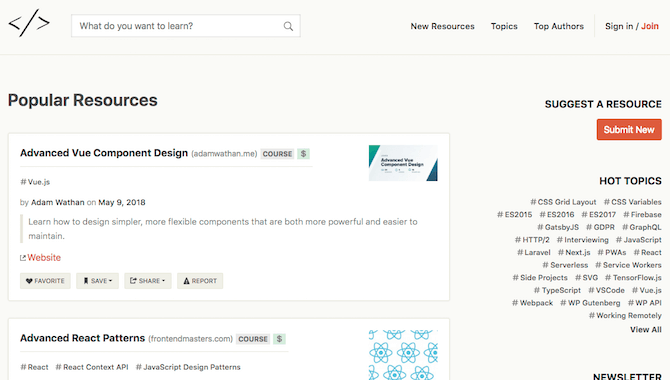Click COURSE badge on Advanced React Patterns
This screenshot has width=670, height=380.
tap(253, 339)
